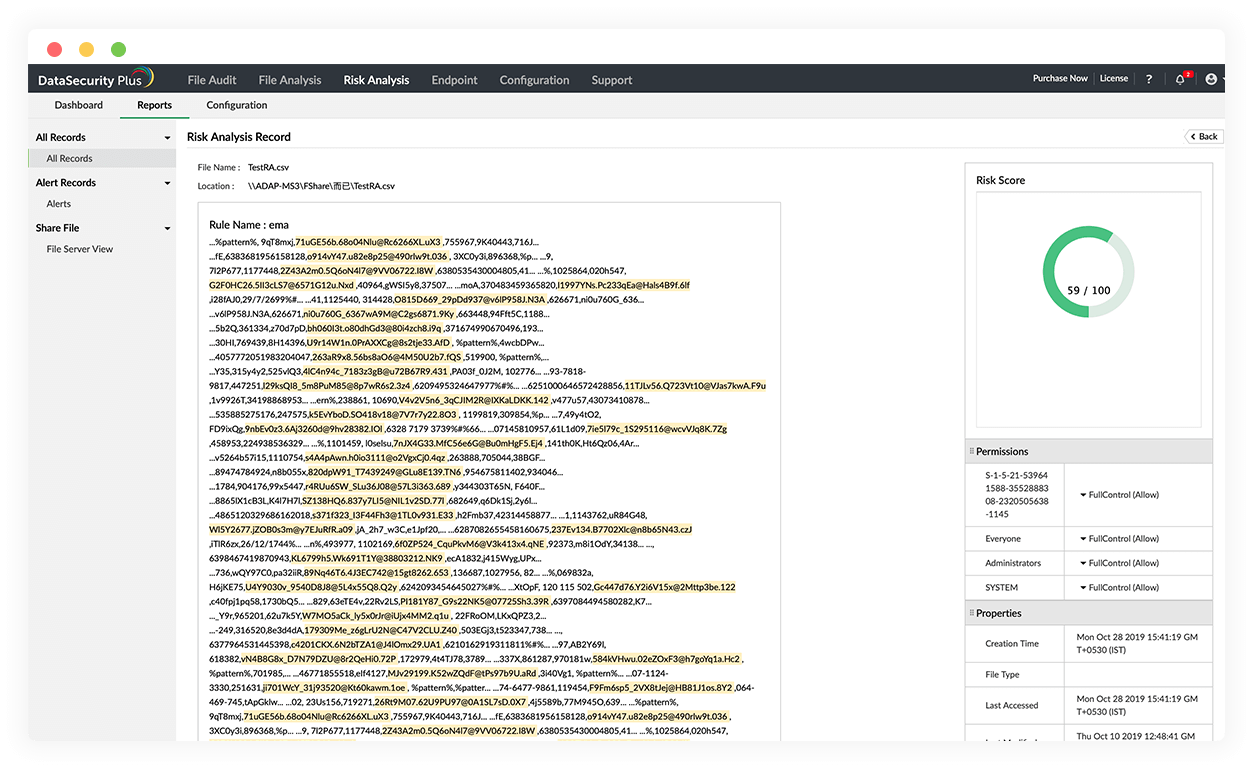The width and height of the screenshot is (1254, 766).
Task: Open the notifications bell icon
Action: [x=1181, y=79]
